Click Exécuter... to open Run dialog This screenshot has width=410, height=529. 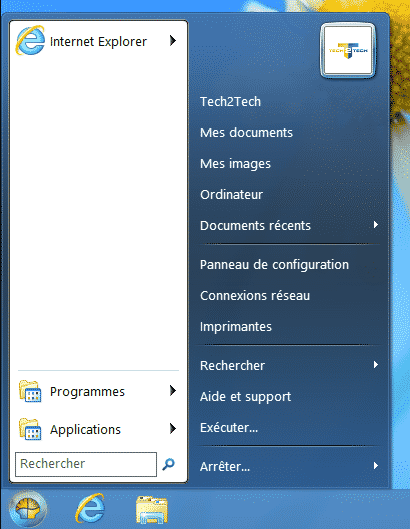click(x=229, y=427)
